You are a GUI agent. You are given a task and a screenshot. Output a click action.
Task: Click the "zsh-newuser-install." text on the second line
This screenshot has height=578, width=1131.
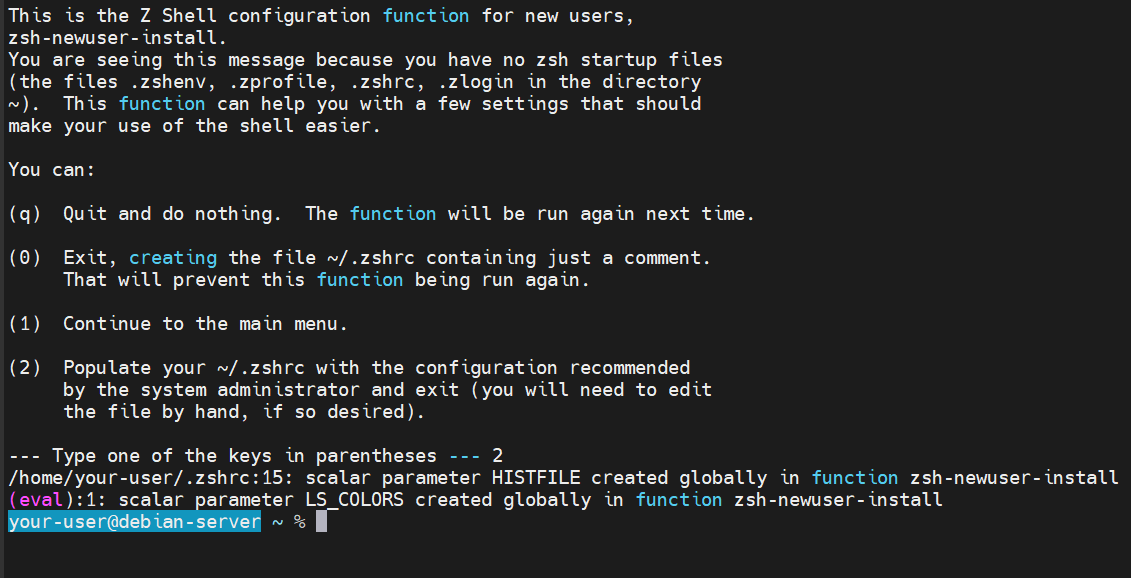(117, 38)
